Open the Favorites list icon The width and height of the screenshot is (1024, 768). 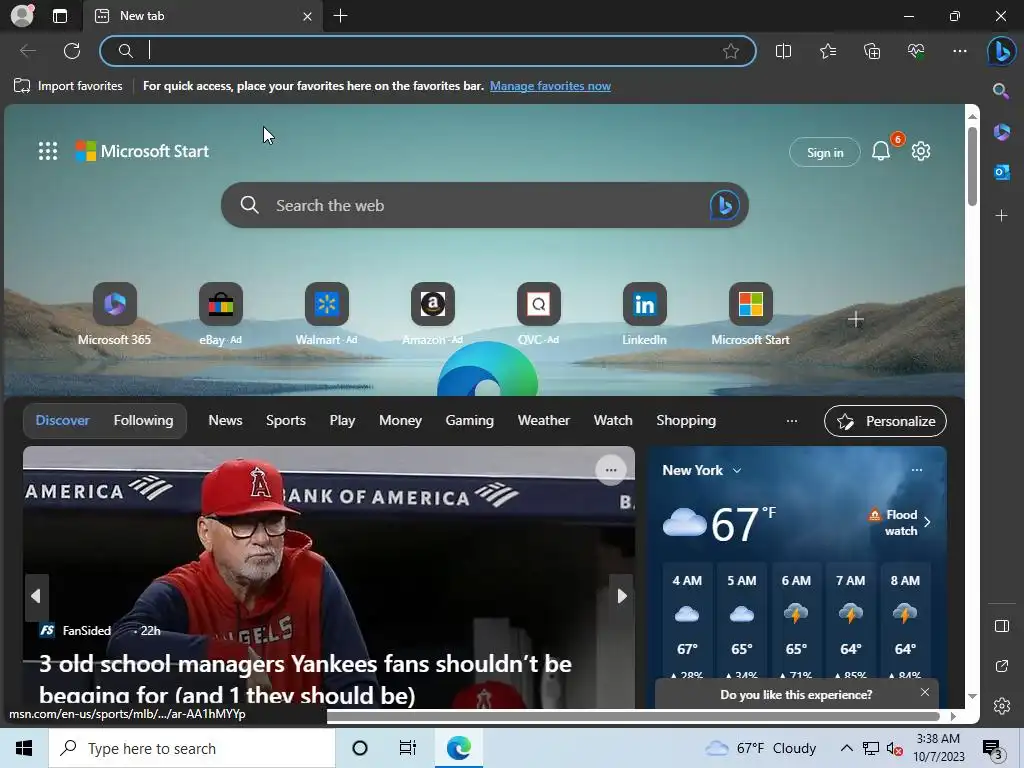[x=827, y=51]
